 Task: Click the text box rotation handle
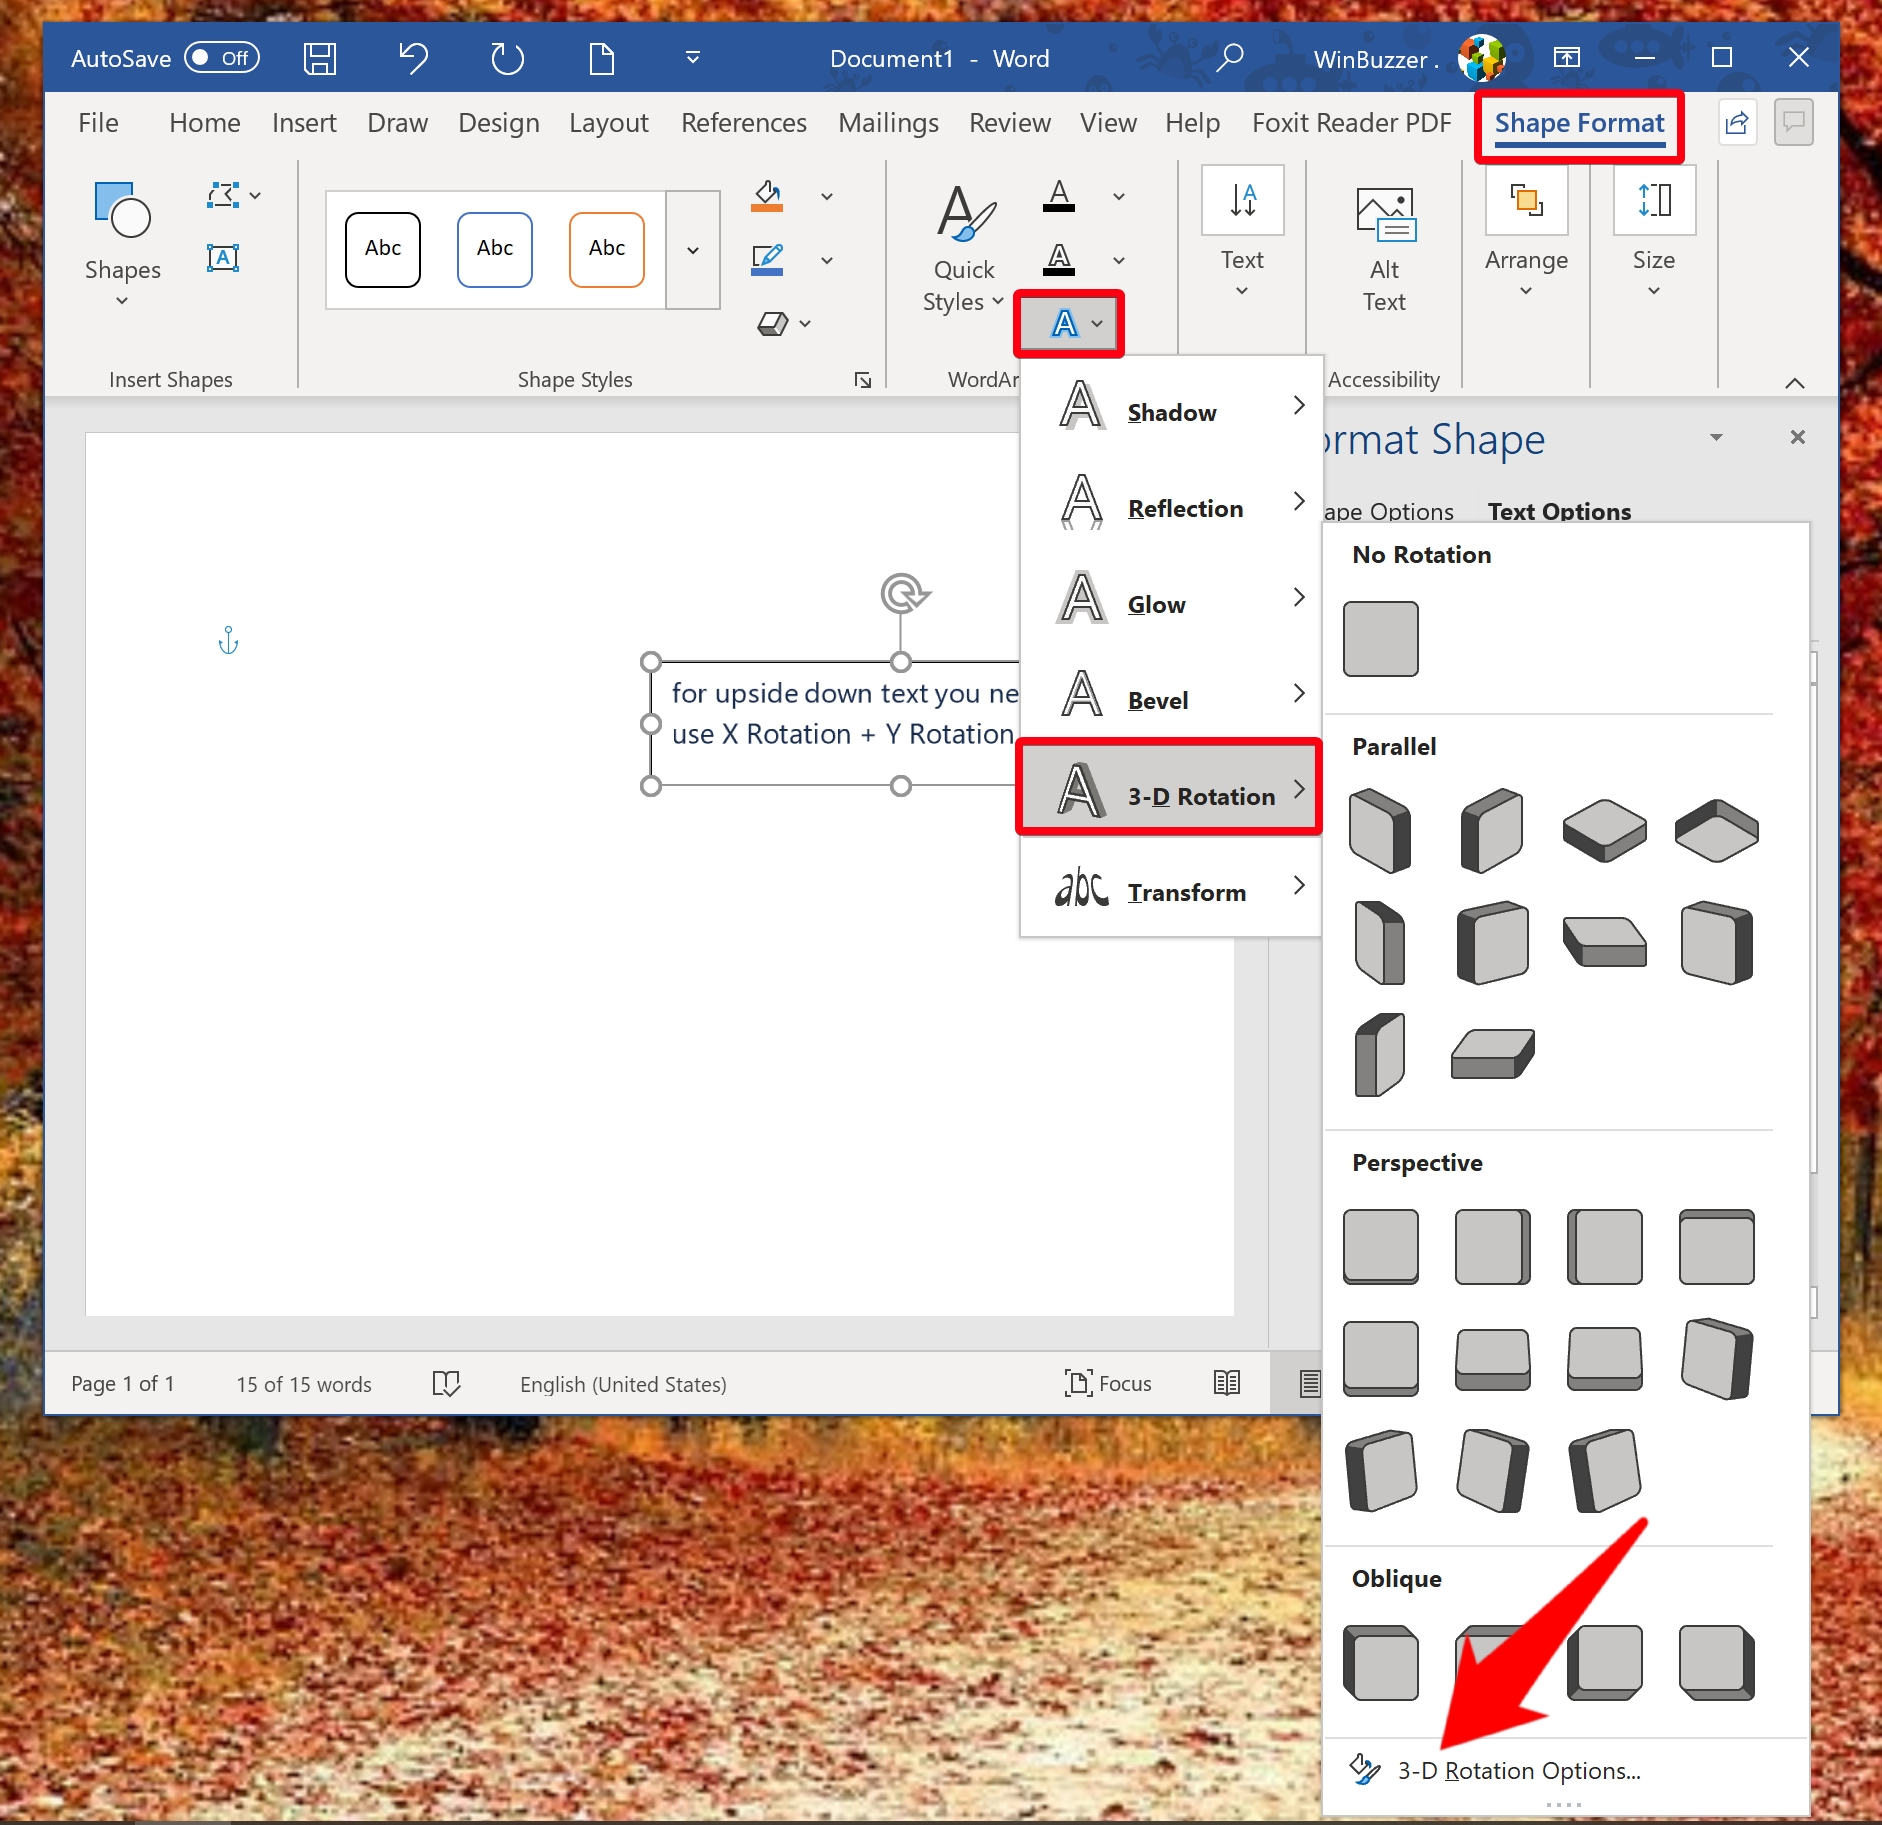(903, 593)
